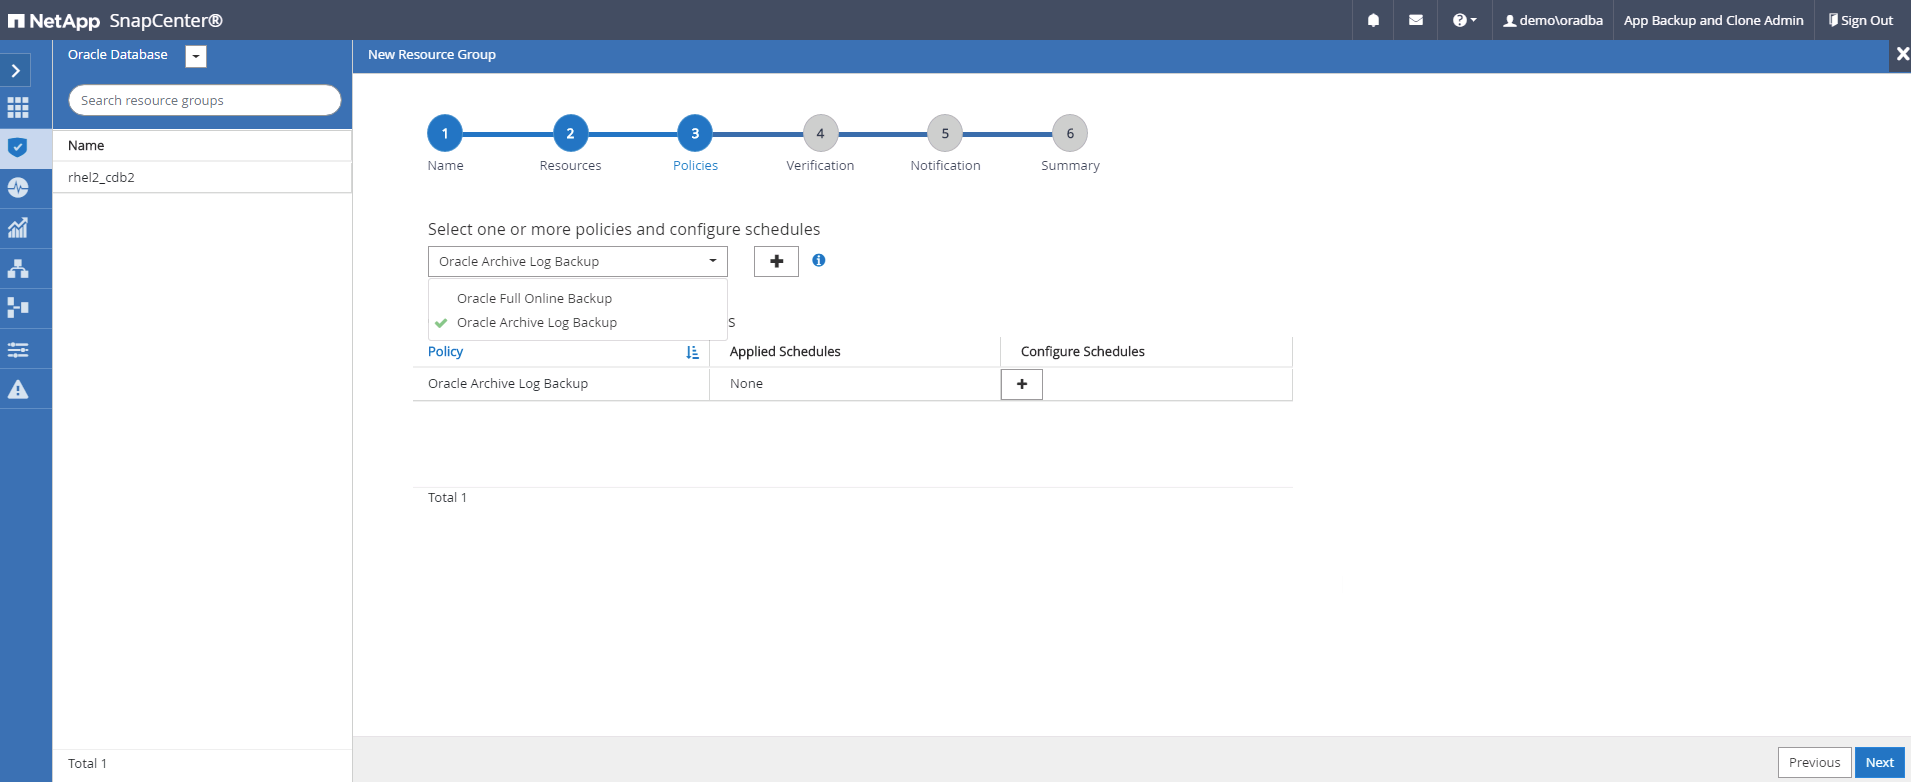Click the Next button
The image size is (1911, 782).
tap(1880, 762)
